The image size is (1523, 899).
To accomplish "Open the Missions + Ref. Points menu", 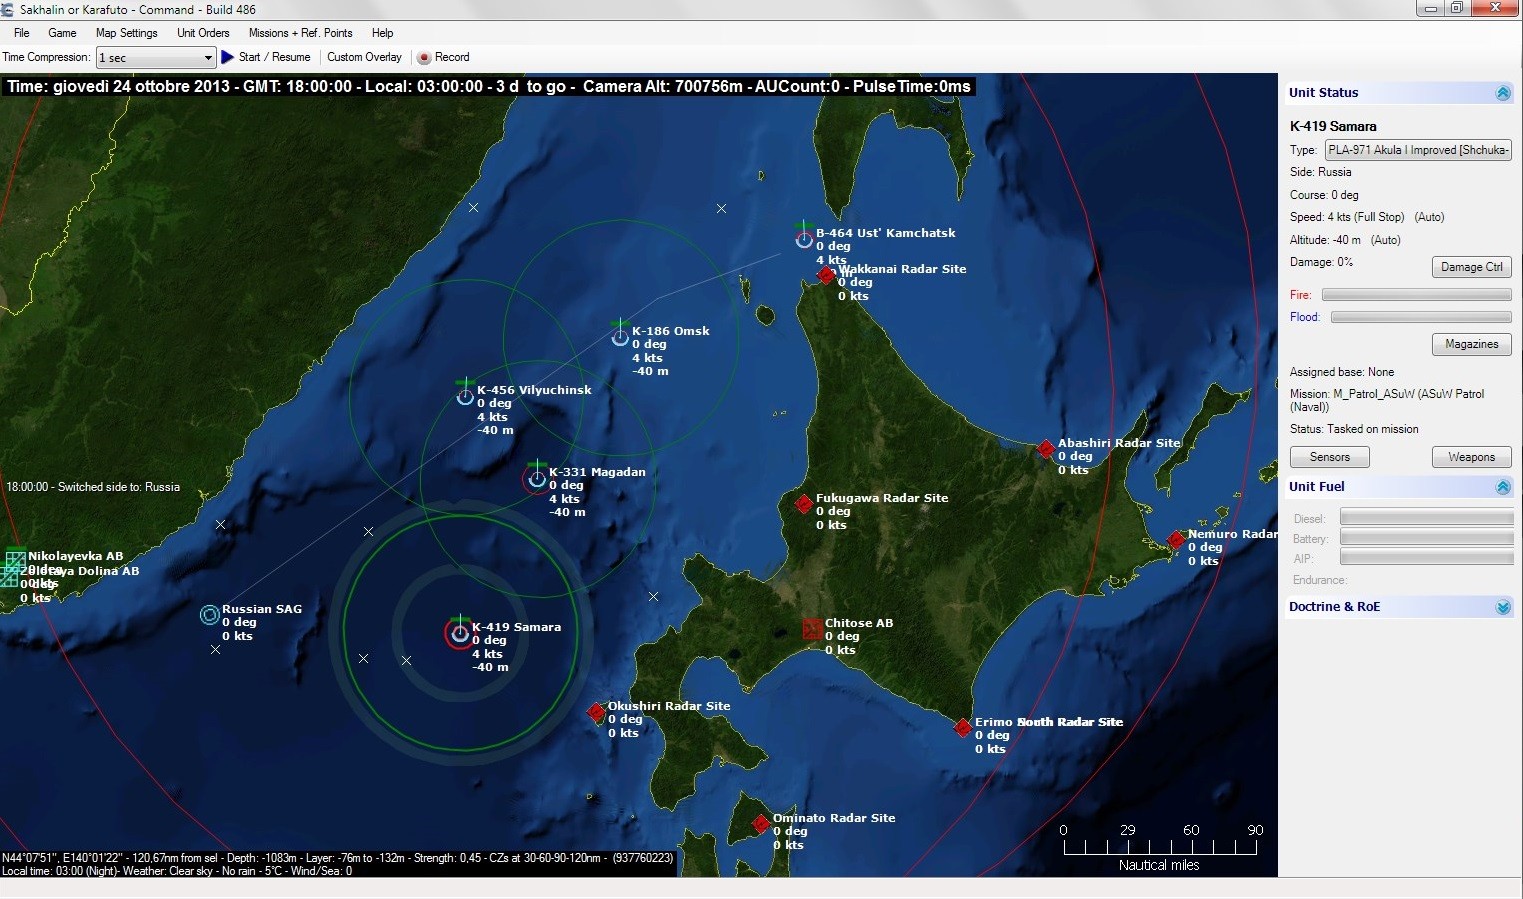I will click(300, 33).
